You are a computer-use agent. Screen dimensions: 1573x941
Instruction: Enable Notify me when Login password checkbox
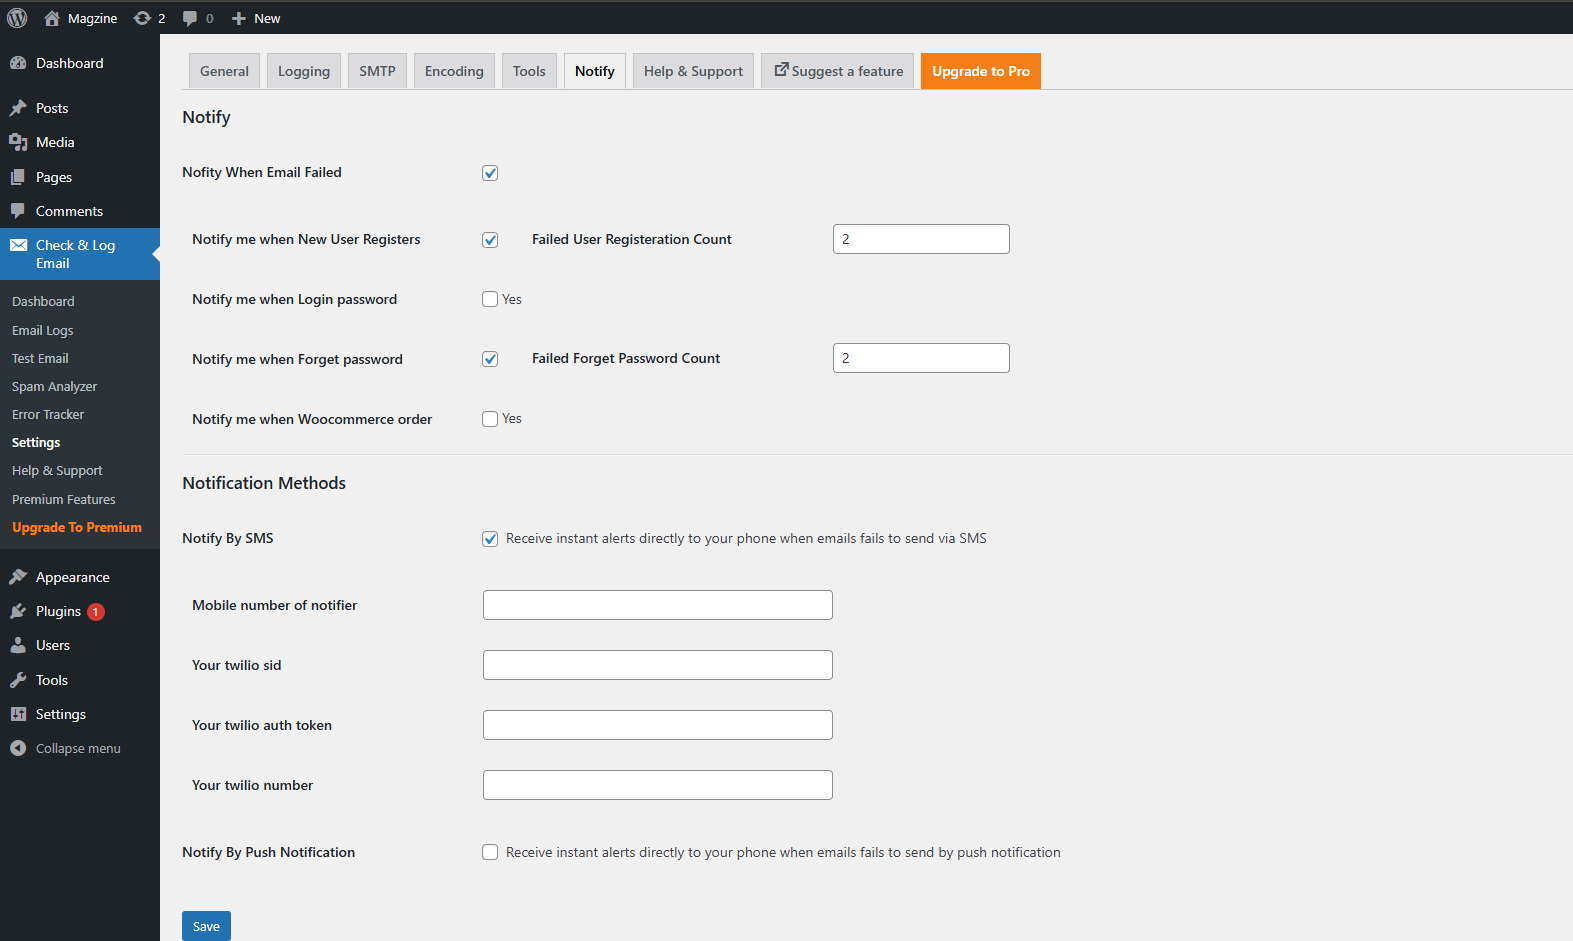(490, 299)
